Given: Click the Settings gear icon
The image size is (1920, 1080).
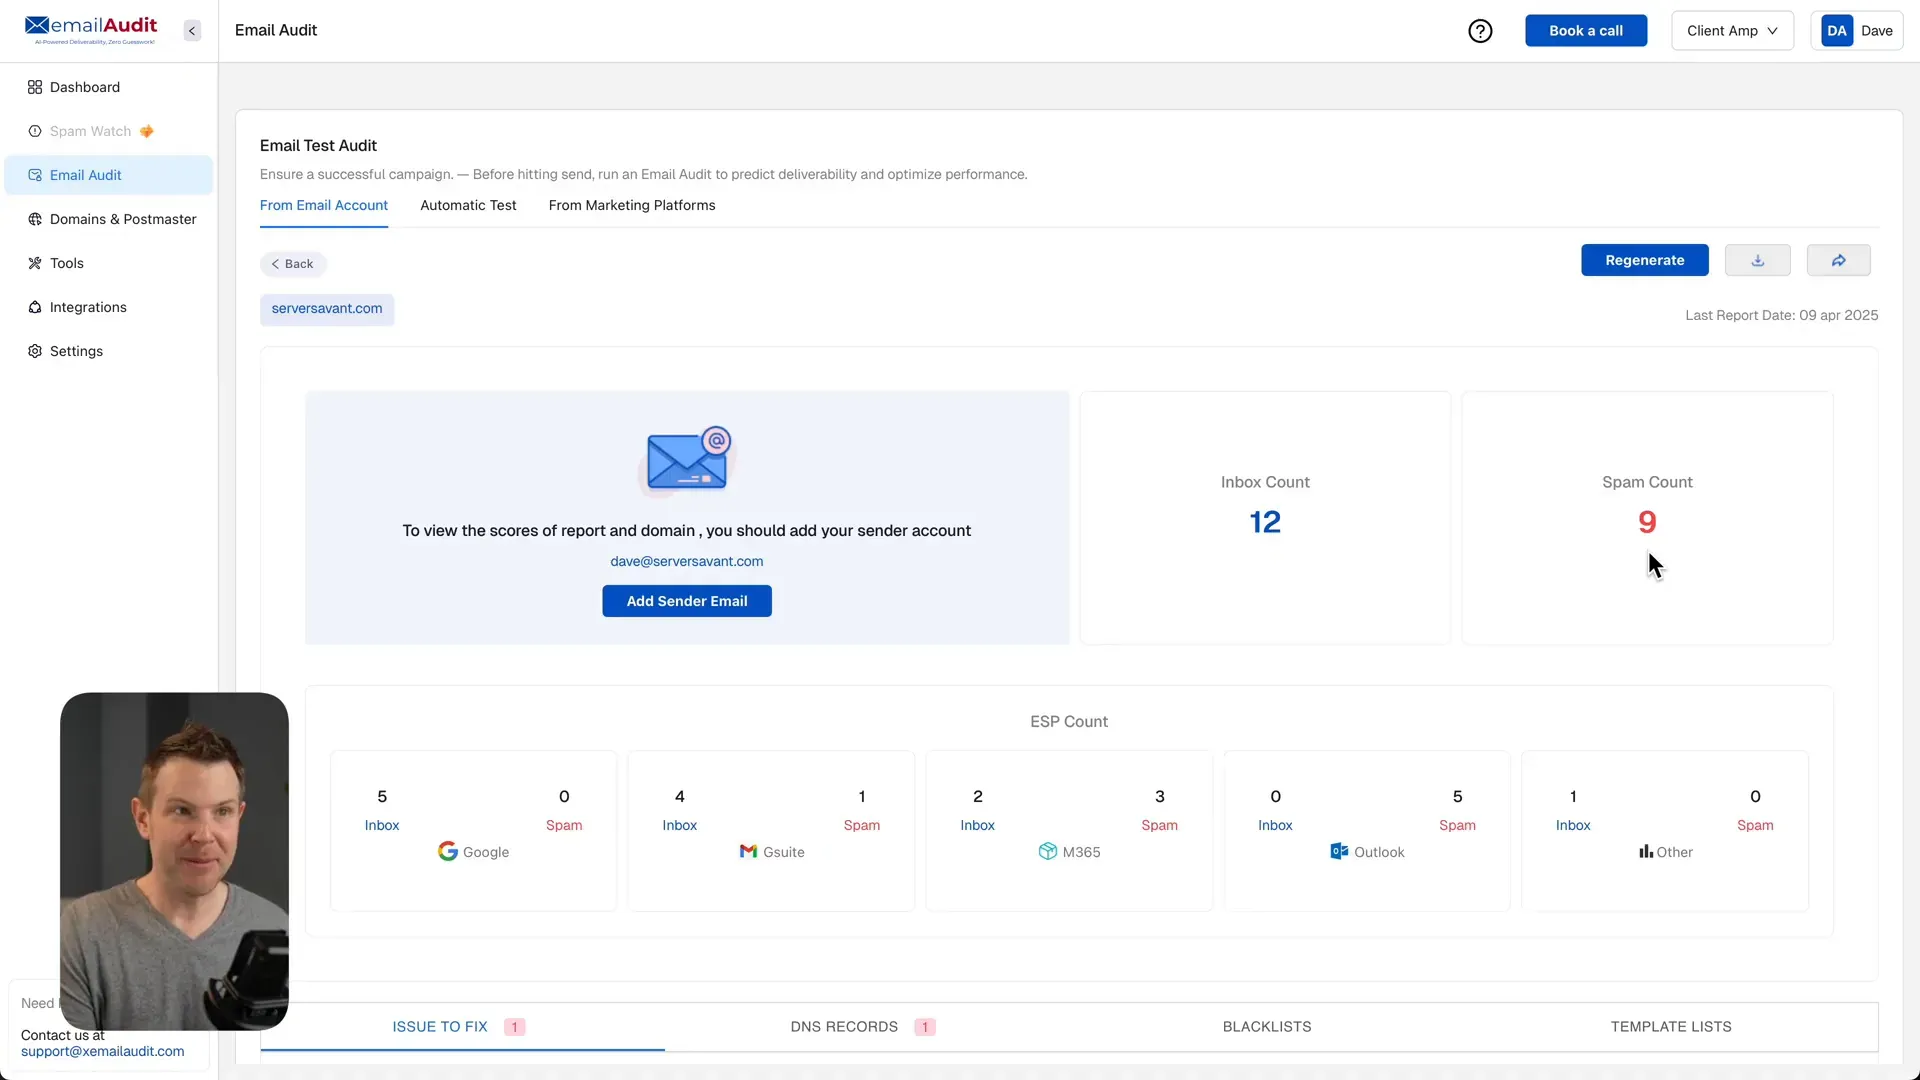Looking at the screenshot, I should click(35, 351).
